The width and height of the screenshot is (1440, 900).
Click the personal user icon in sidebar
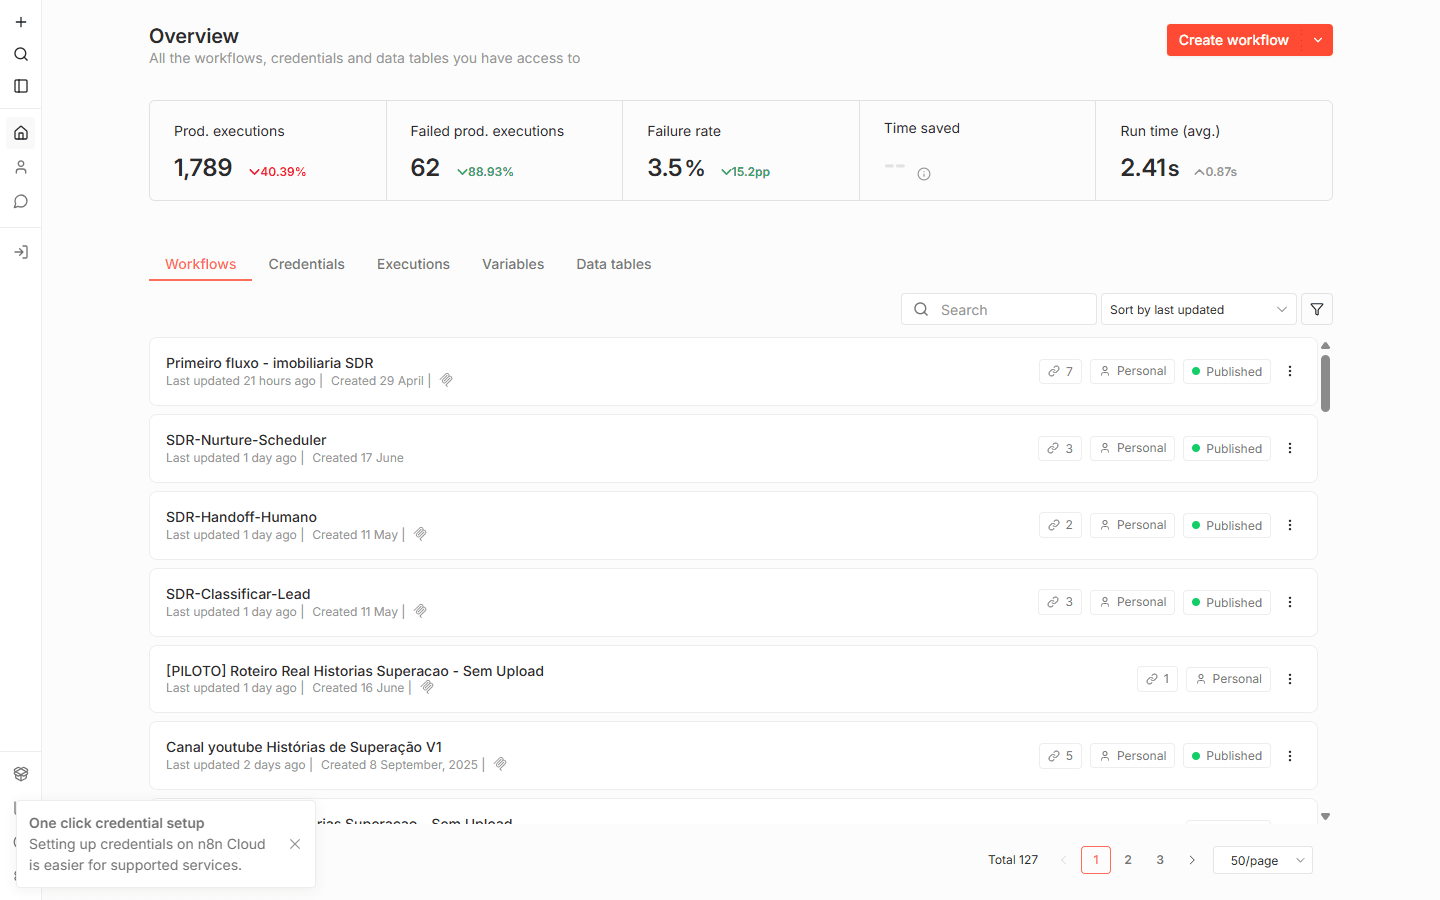tap(21, 167)
